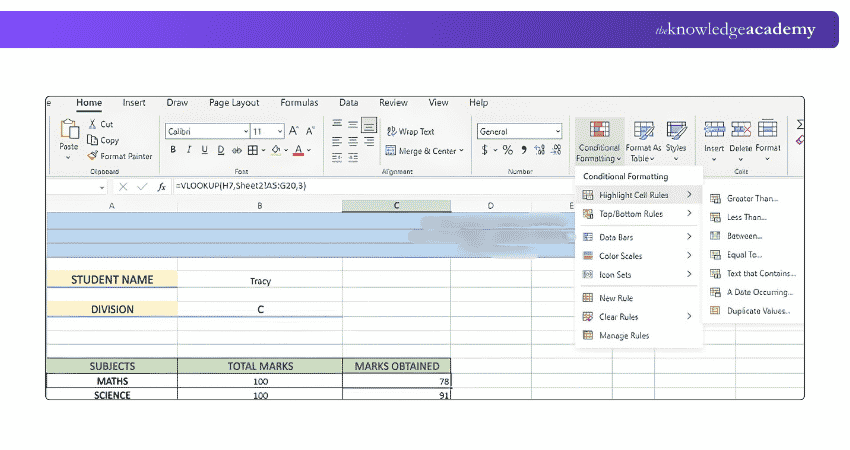Open Format As Table gallery

[643, 141]
